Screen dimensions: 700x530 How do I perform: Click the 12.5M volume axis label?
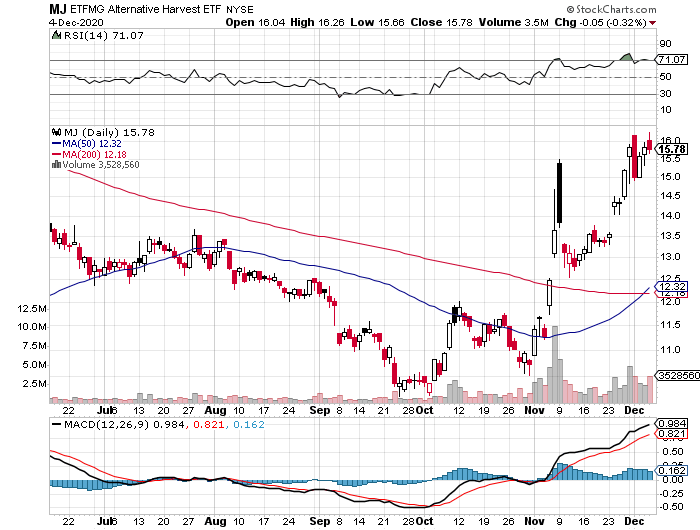[32, 309]
